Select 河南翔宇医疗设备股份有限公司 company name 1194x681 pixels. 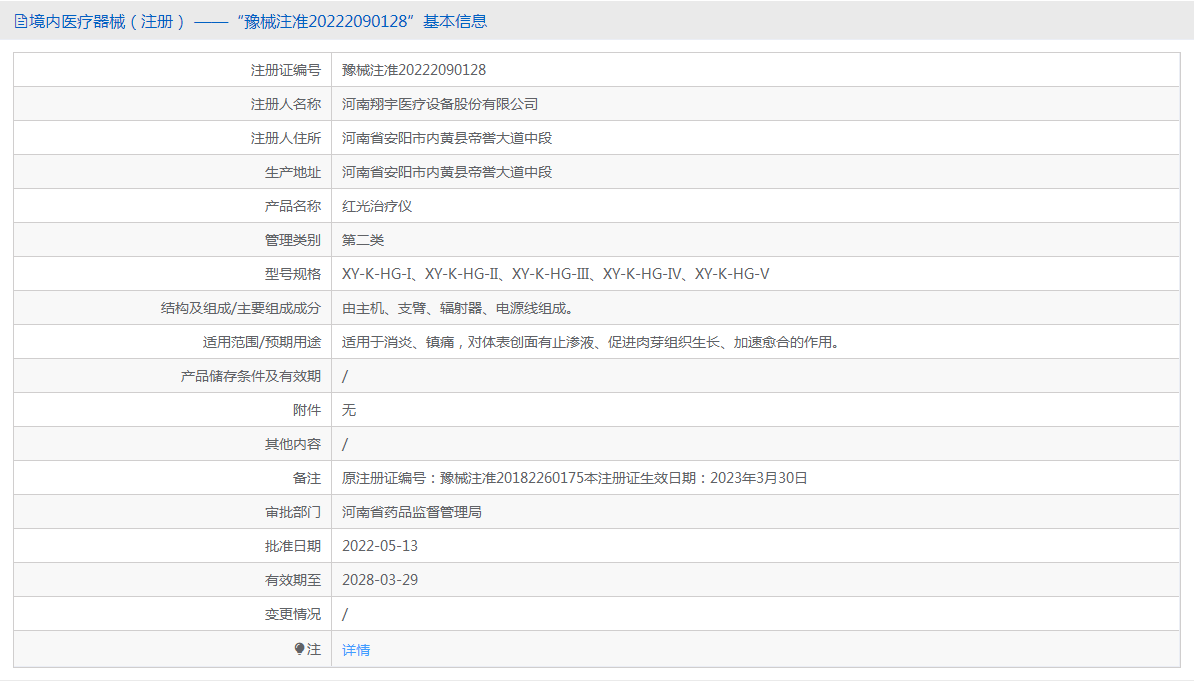pyautogui.click(x=446, y=103)
